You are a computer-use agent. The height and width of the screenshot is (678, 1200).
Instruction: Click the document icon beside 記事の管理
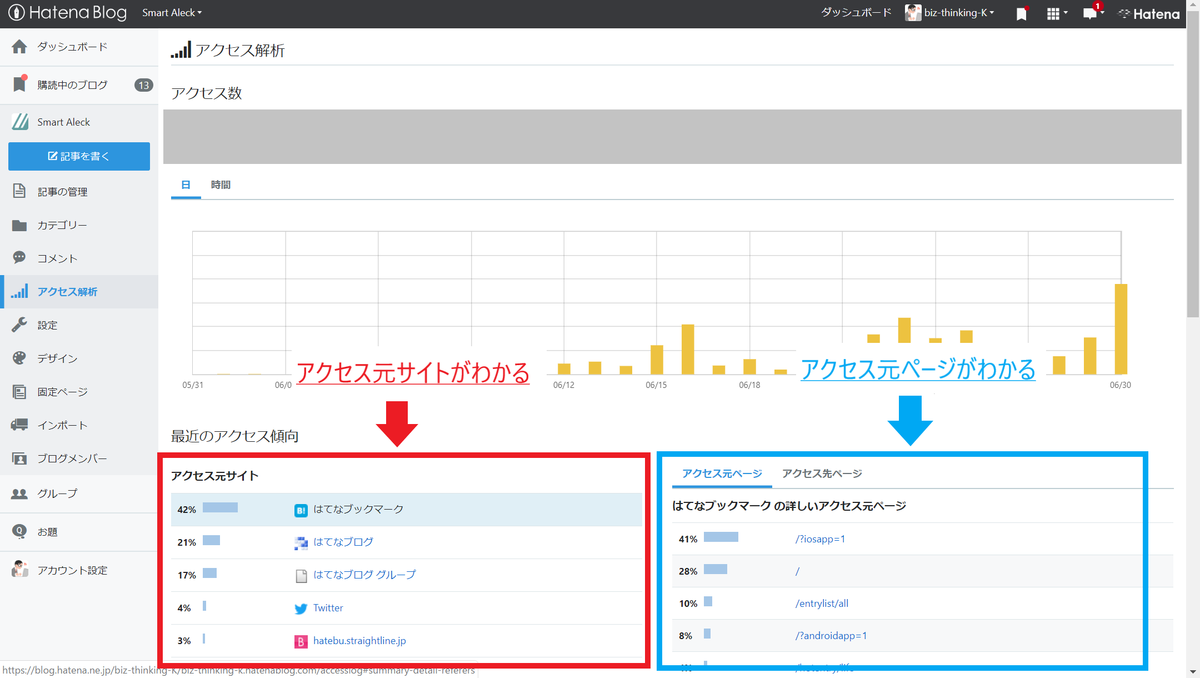click(x=19, y=191)
